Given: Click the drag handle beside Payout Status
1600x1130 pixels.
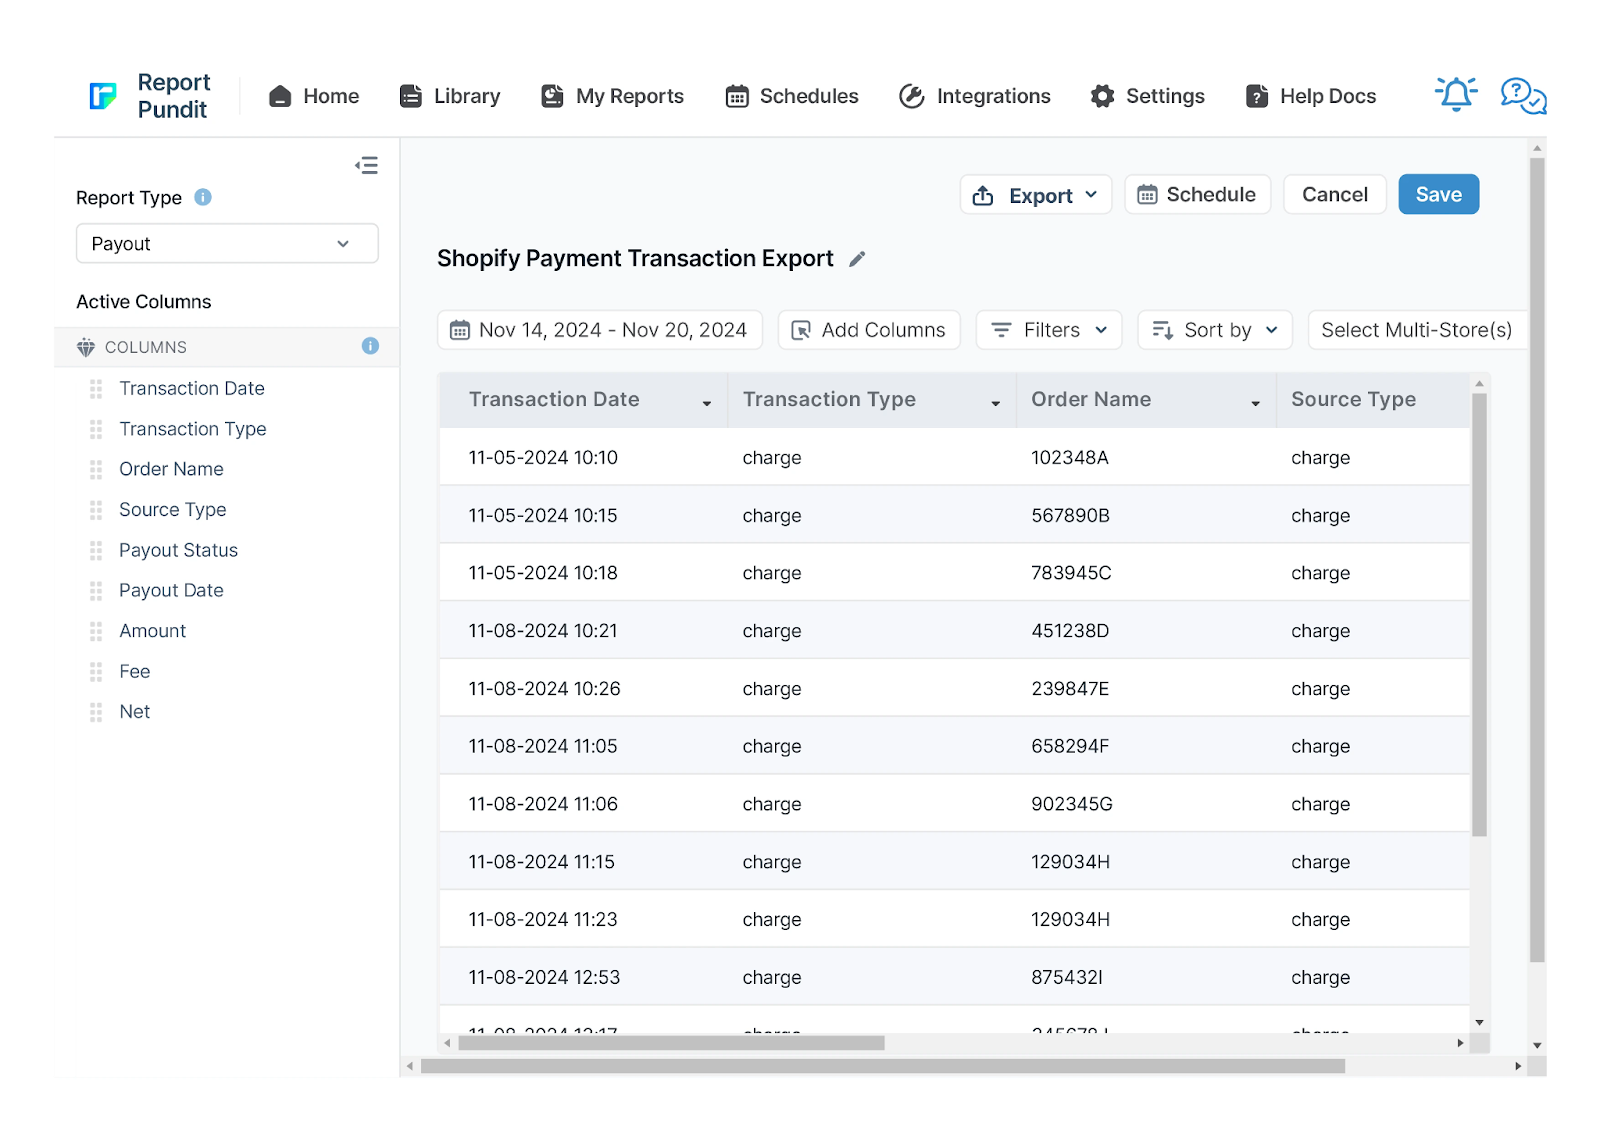Looking at the screenshot, I should 96,550.
